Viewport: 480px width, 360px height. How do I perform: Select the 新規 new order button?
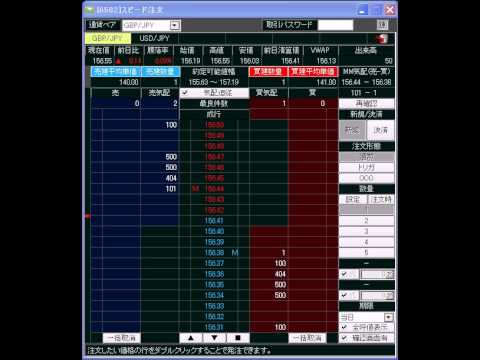pyautogui.click(x=352, y=130)
